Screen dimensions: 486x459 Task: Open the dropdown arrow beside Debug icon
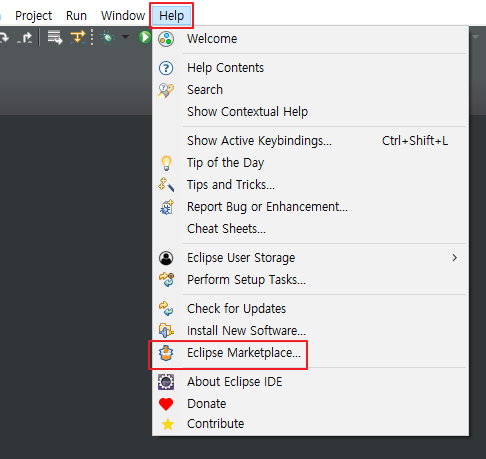pyautogui.click(x=126, y=37)
